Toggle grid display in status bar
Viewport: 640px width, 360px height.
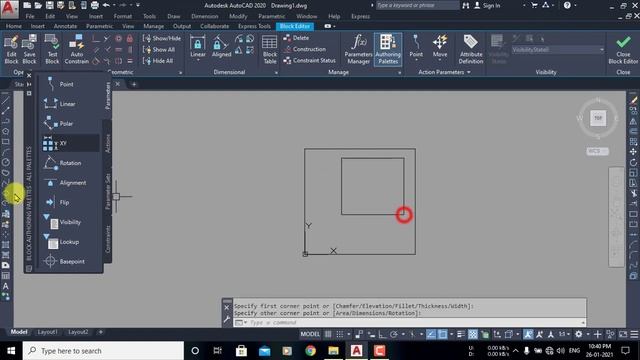pyautogui.click(x=328, y=334)
